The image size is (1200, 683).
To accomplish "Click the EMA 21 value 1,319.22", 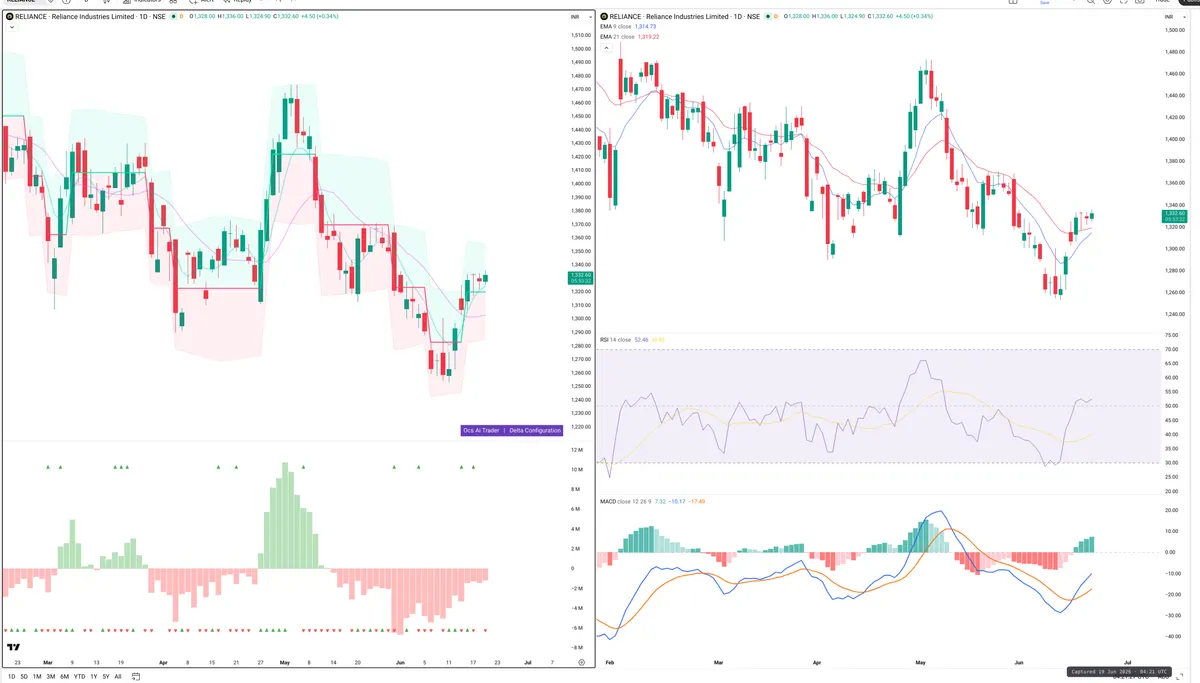I will 647,36.
